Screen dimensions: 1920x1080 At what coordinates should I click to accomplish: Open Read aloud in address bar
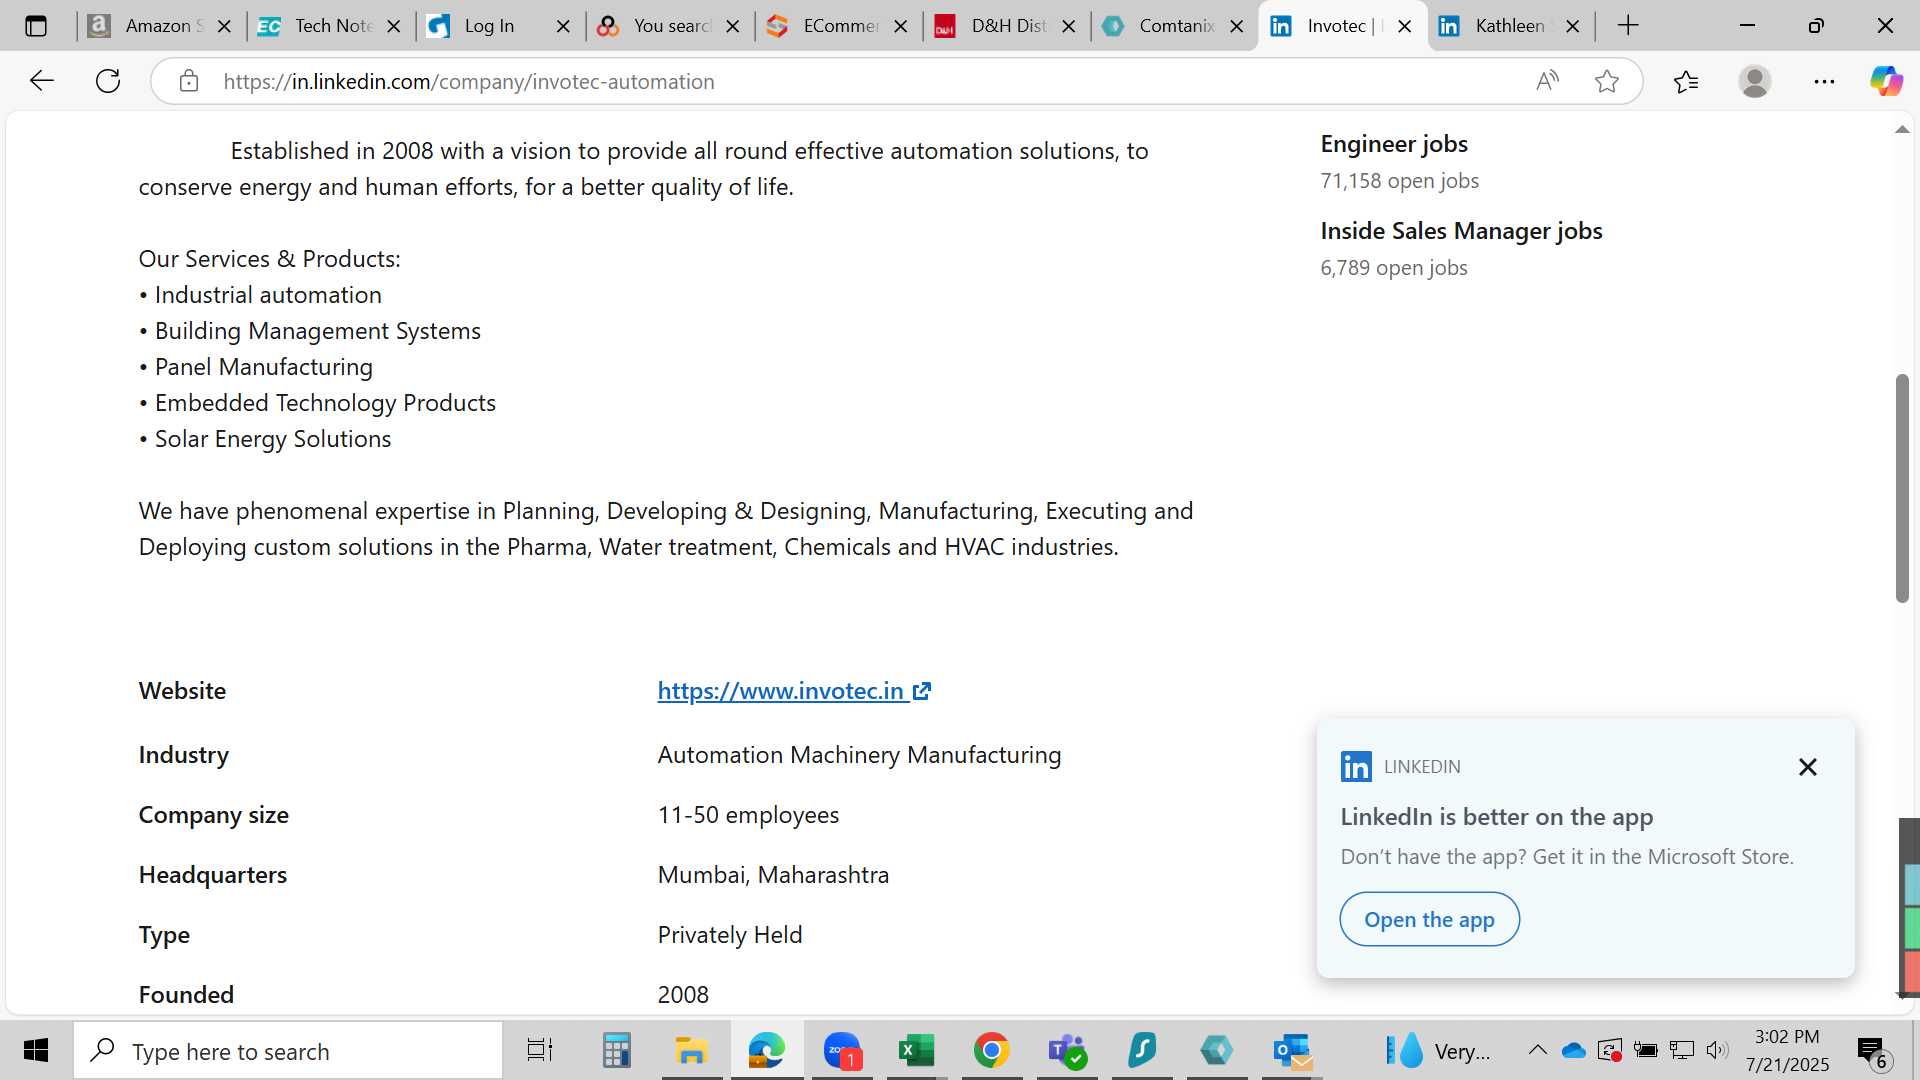pos(1547,81)
